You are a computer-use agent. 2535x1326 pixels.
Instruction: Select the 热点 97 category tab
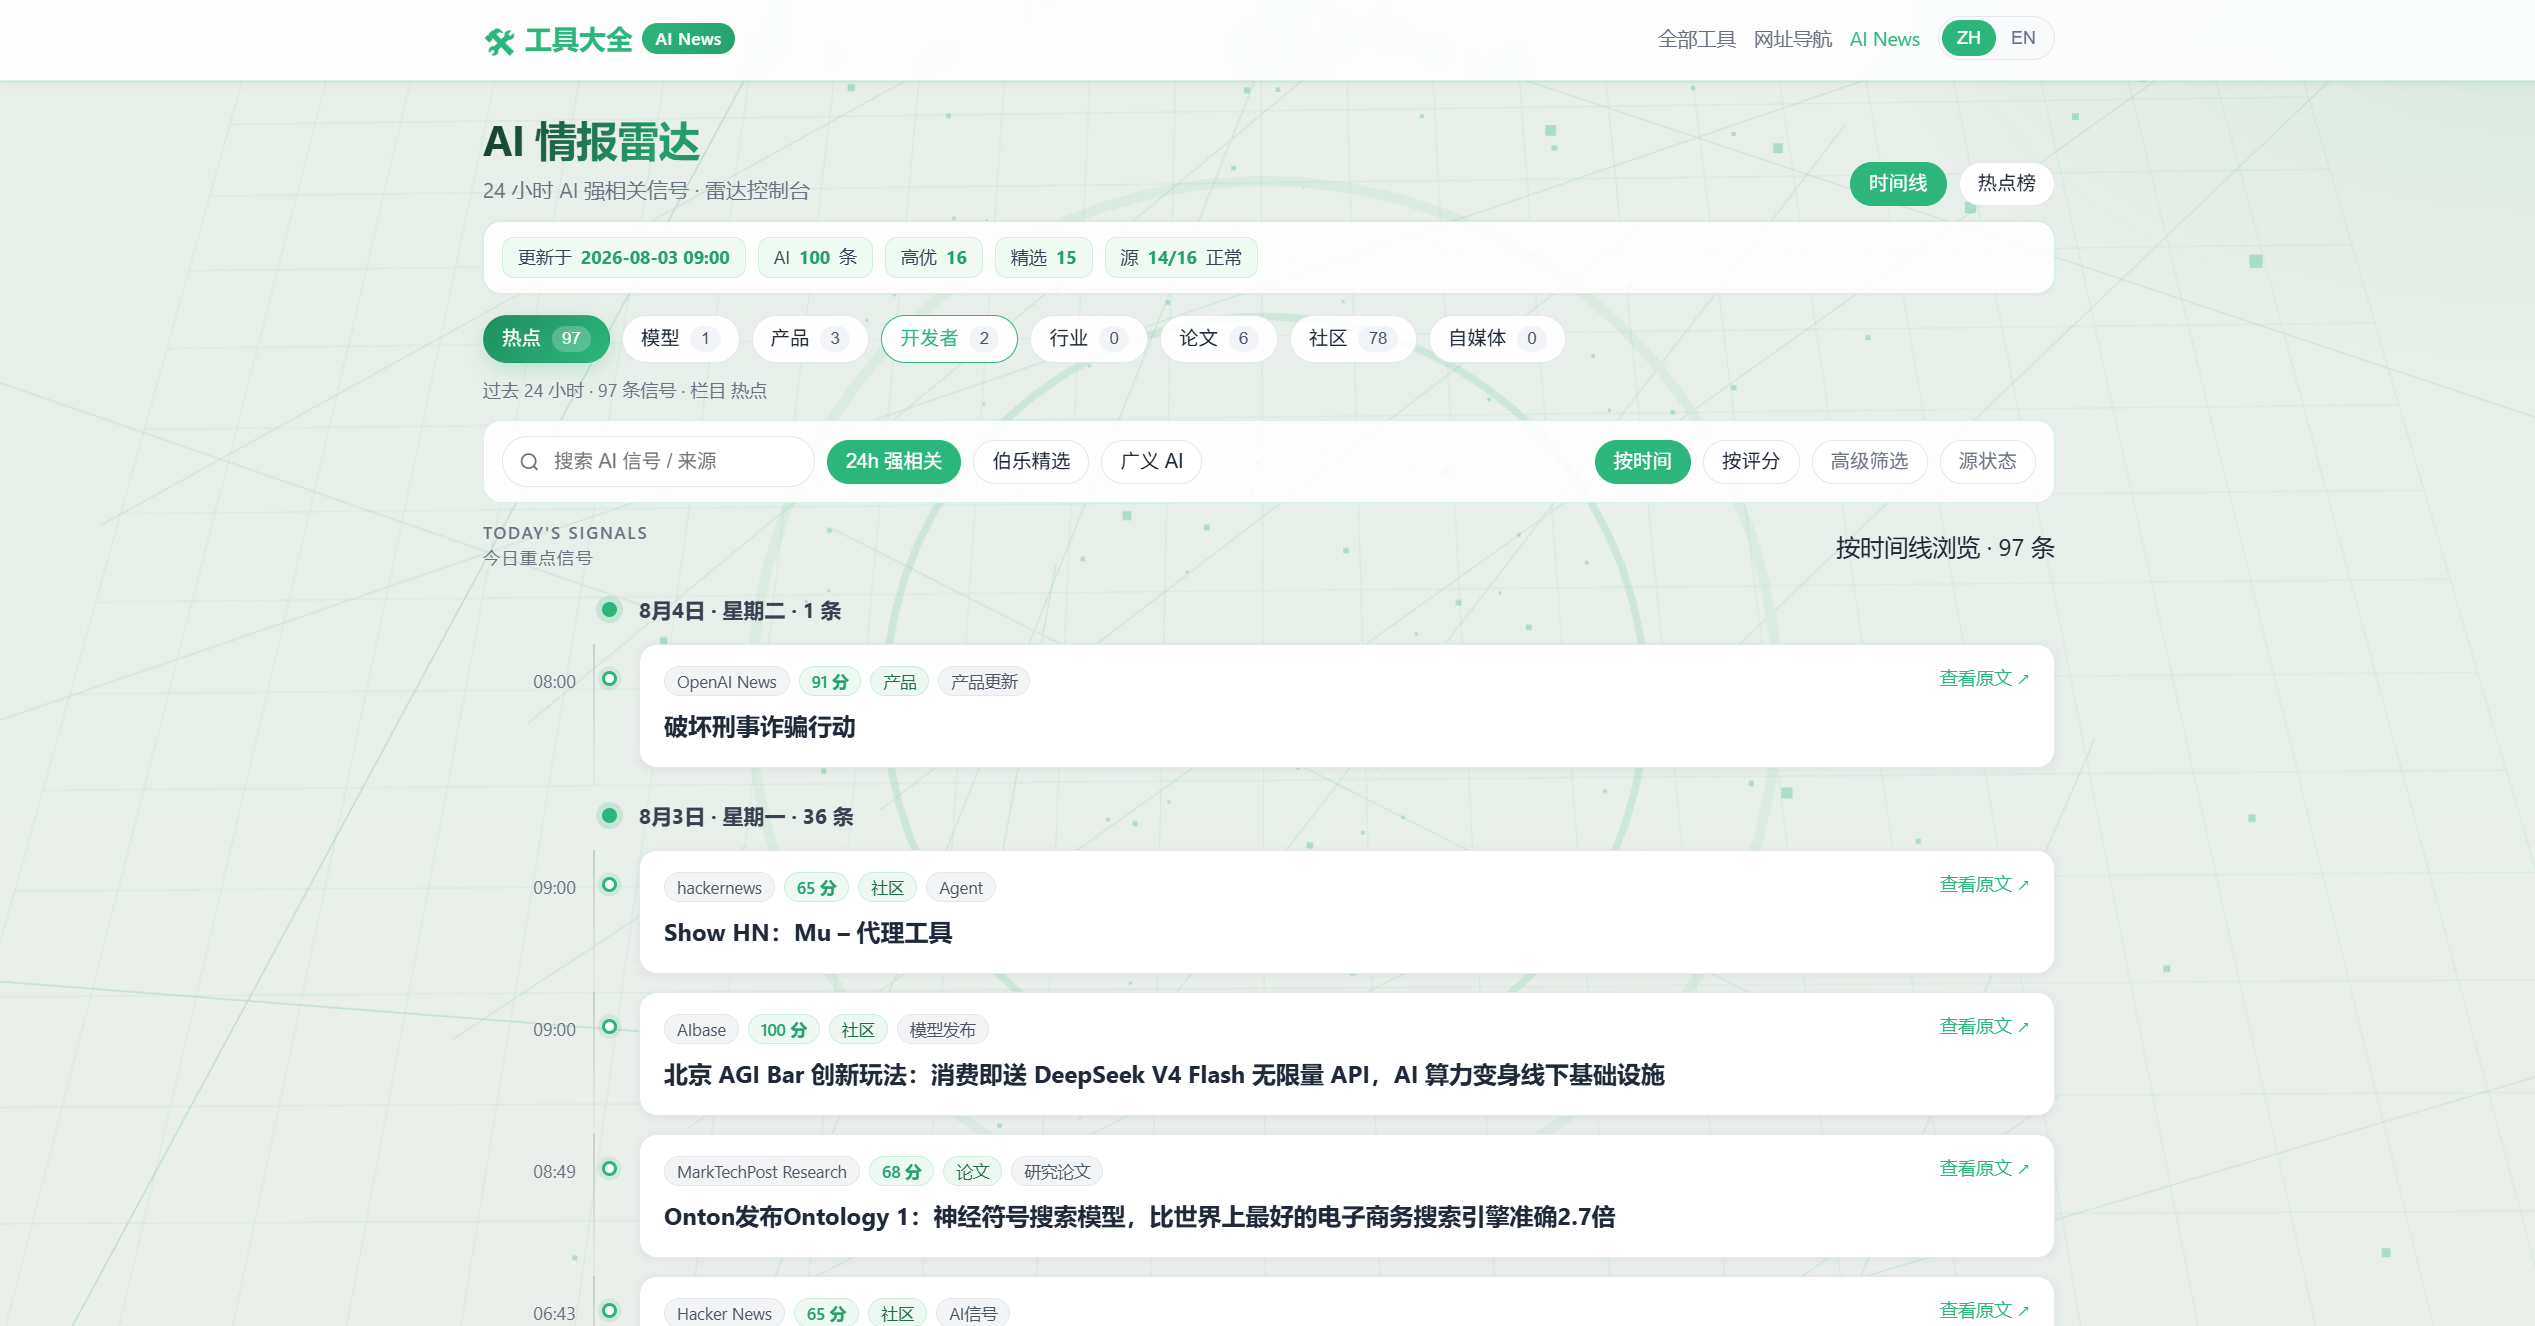[x=546, y=339]
